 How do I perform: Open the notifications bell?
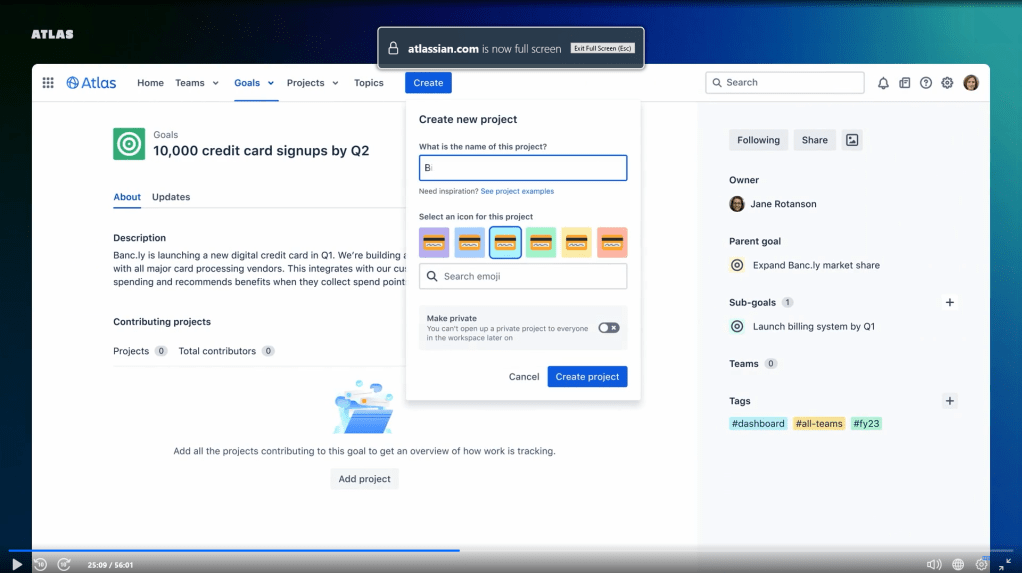(883, 83)
